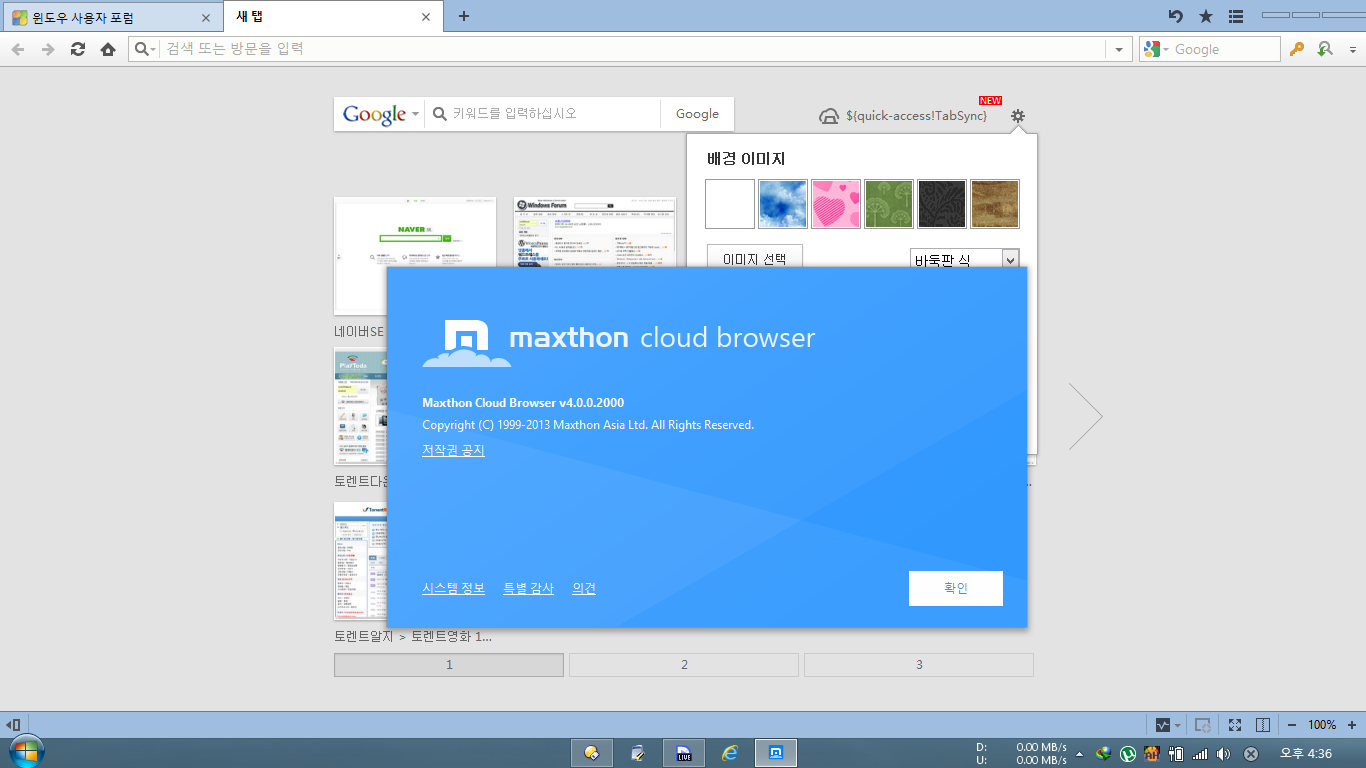The height and width of the screenshot is (768, 1366).
Task: Click uTorrent tray icon
Action: point(1127,754)
